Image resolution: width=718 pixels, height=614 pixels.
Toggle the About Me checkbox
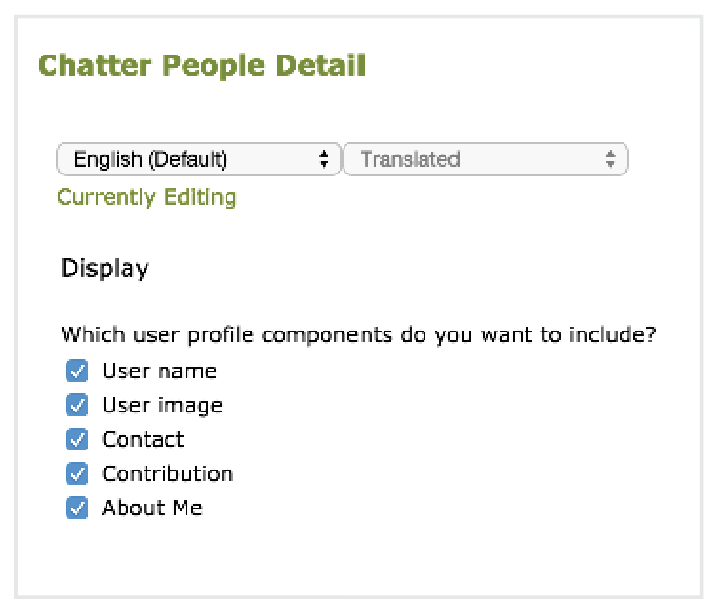77,508
